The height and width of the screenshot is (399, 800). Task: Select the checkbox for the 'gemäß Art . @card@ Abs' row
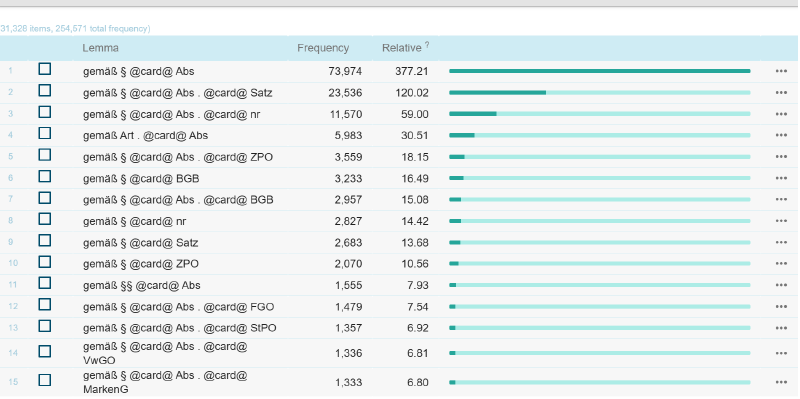click(45, 133)
